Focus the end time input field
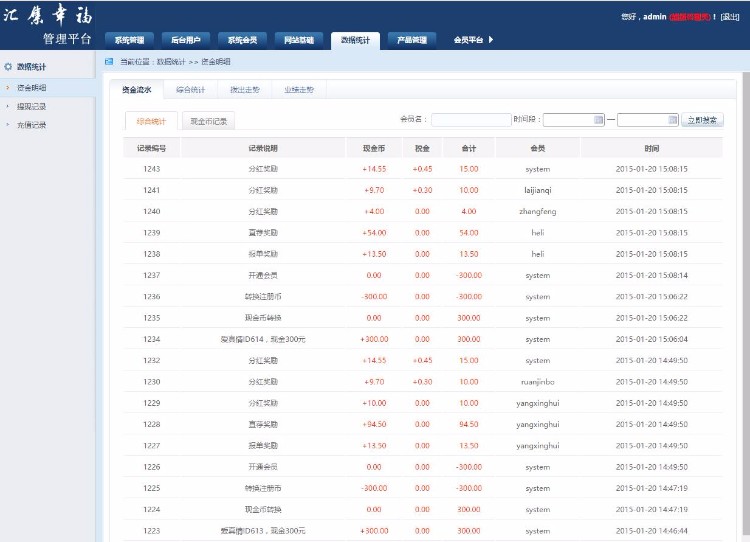Image resolution: width=750 pixels, height=542 pixels. pos(648,120)
